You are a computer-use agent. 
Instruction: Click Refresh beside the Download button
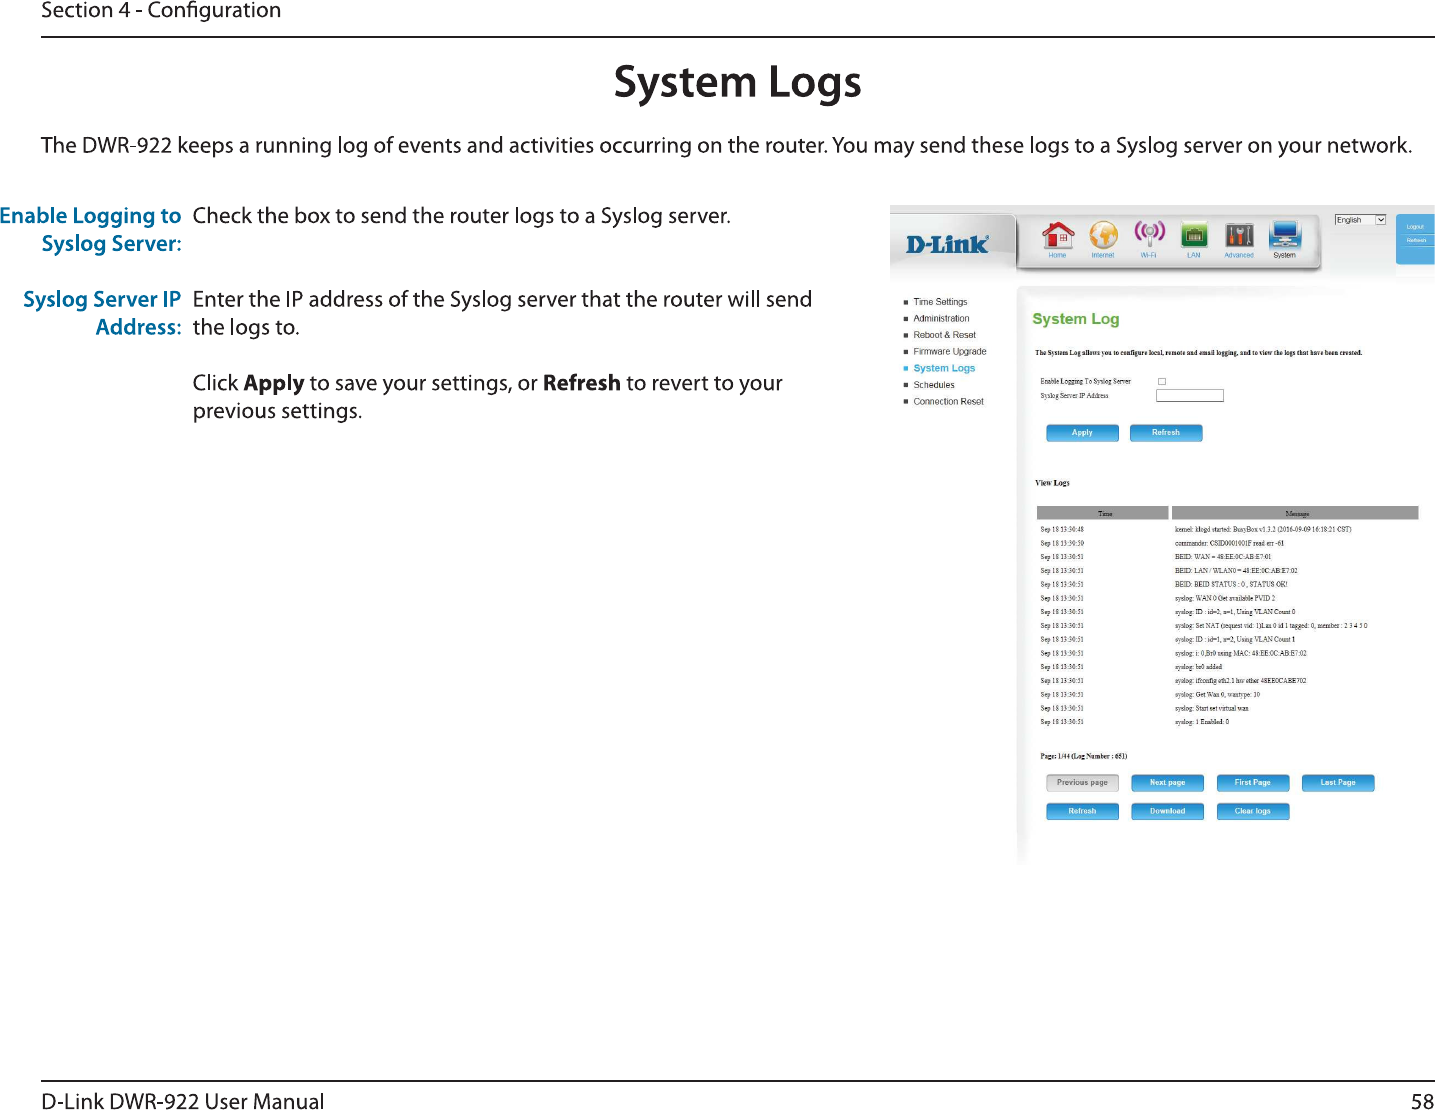pos(1082,811)
